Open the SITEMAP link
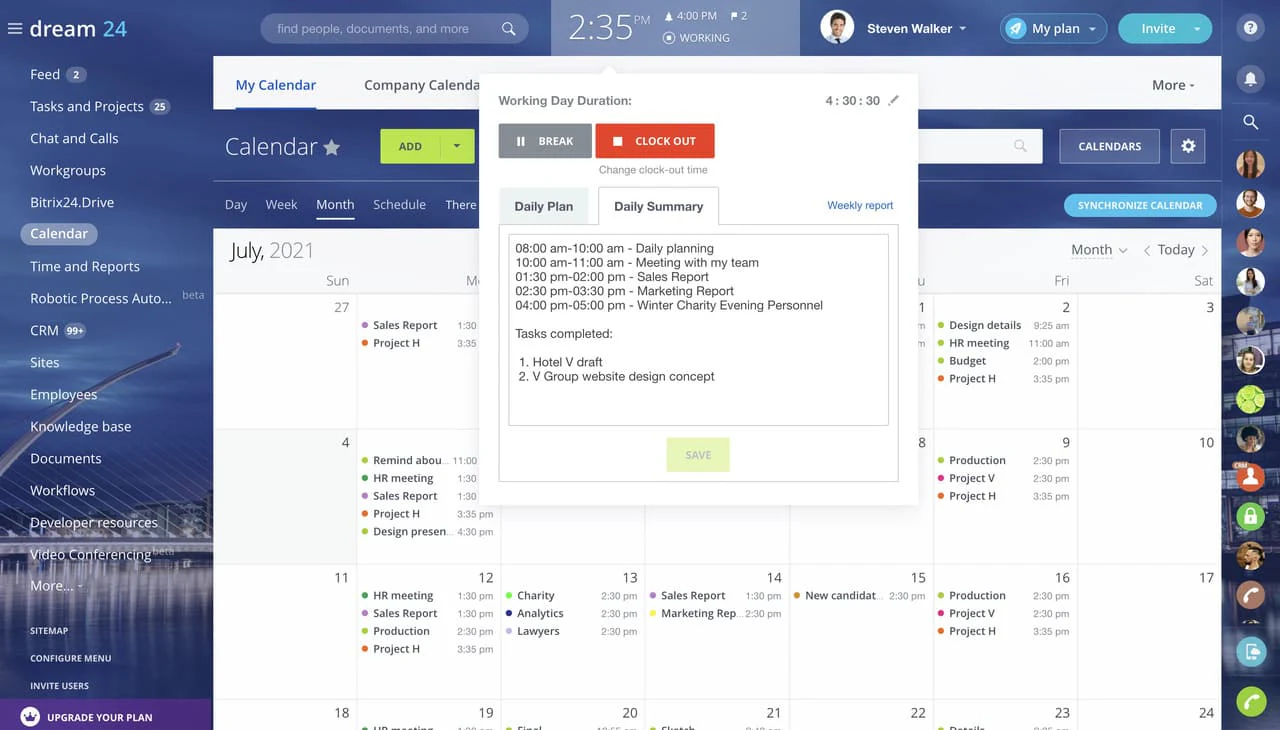Image resolution: width=1280 pixels, height=730 pixels. 49,631
